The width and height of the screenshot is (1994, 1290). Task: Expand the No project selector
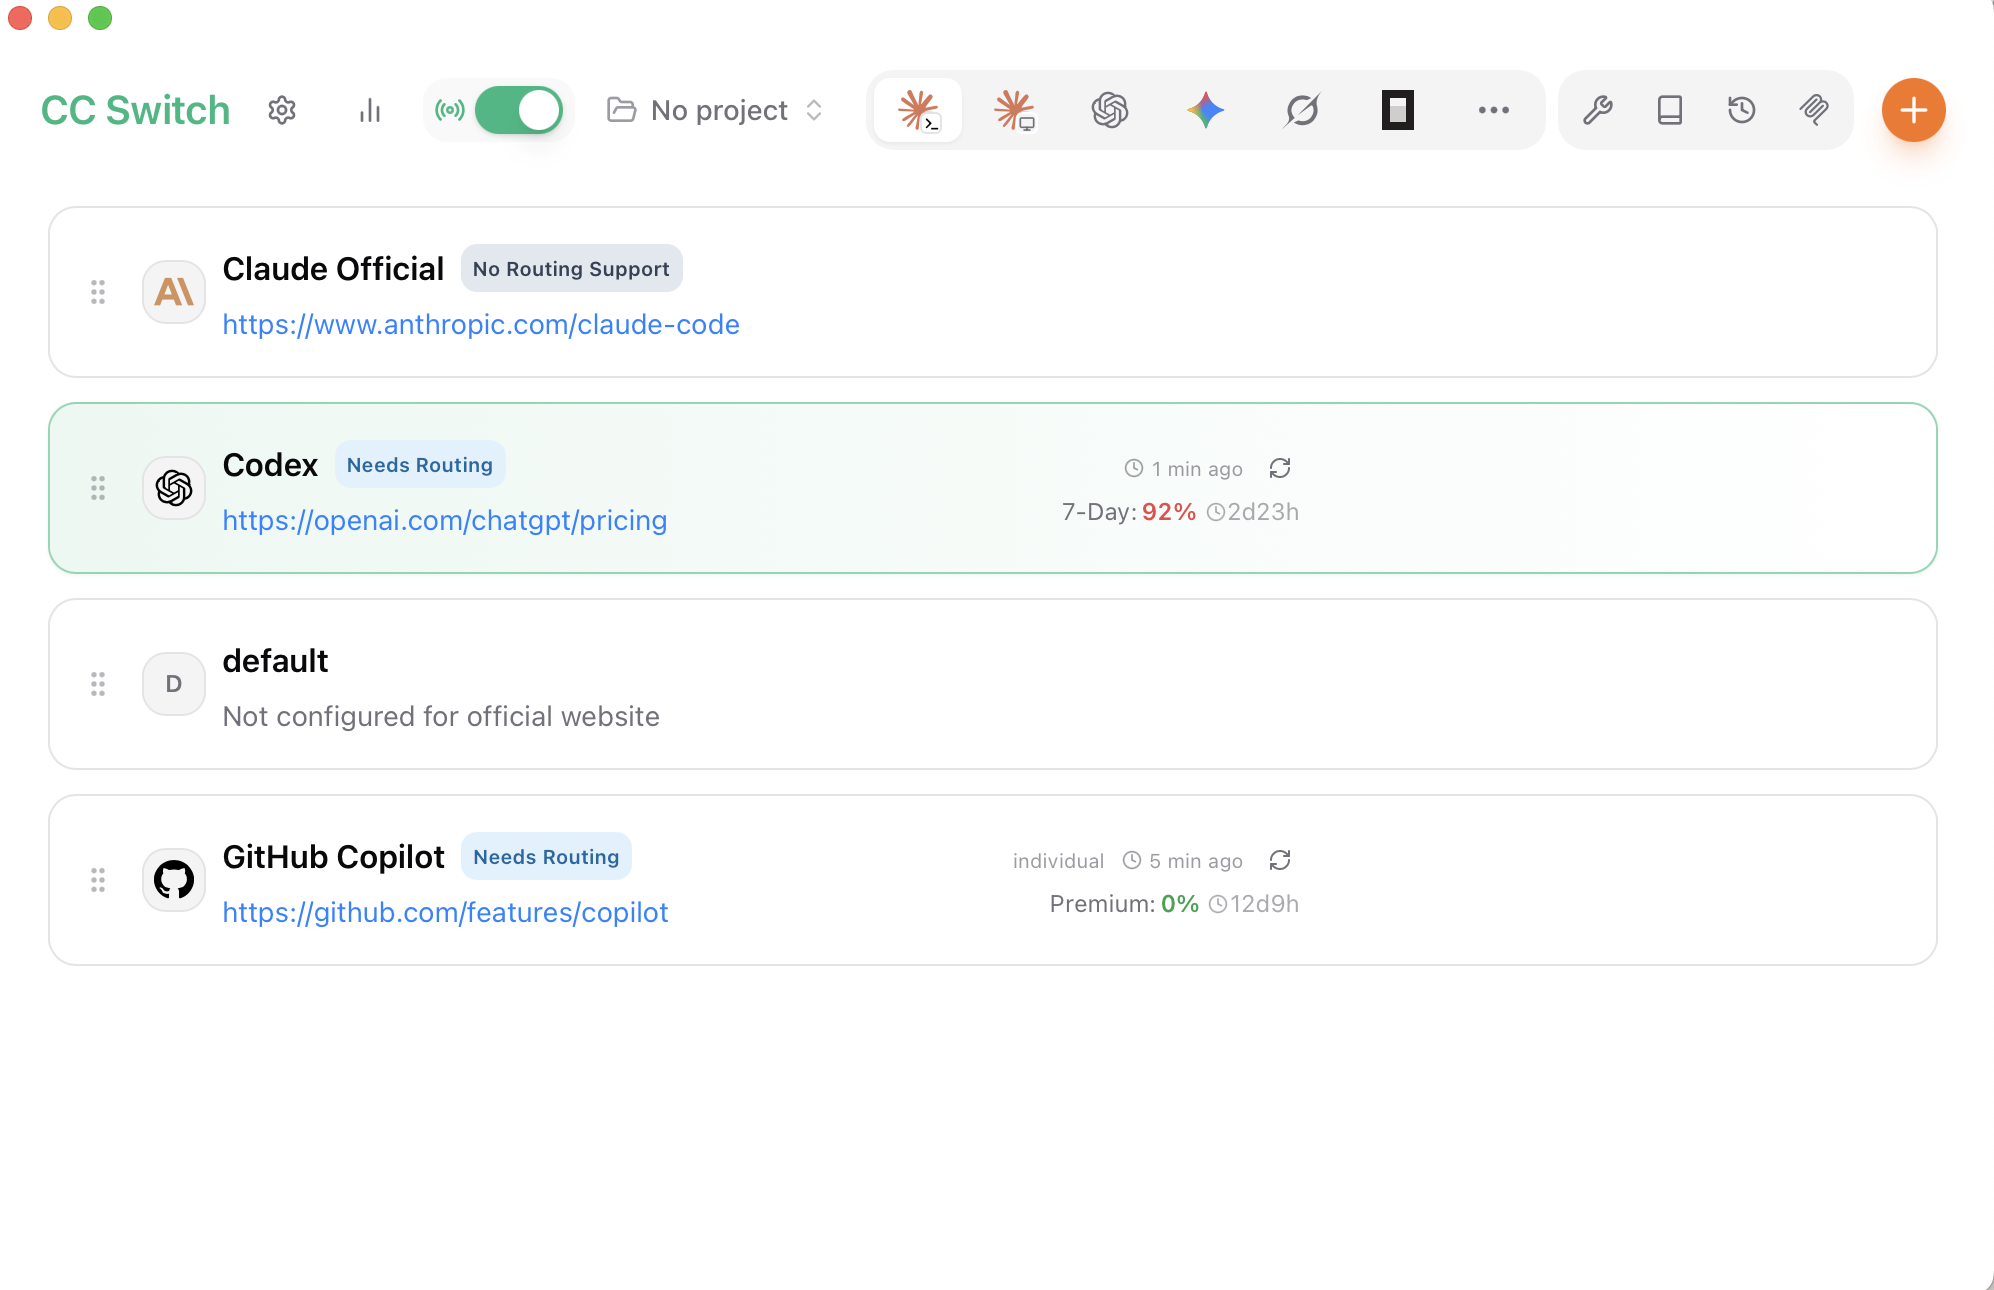tap(716, 110)
